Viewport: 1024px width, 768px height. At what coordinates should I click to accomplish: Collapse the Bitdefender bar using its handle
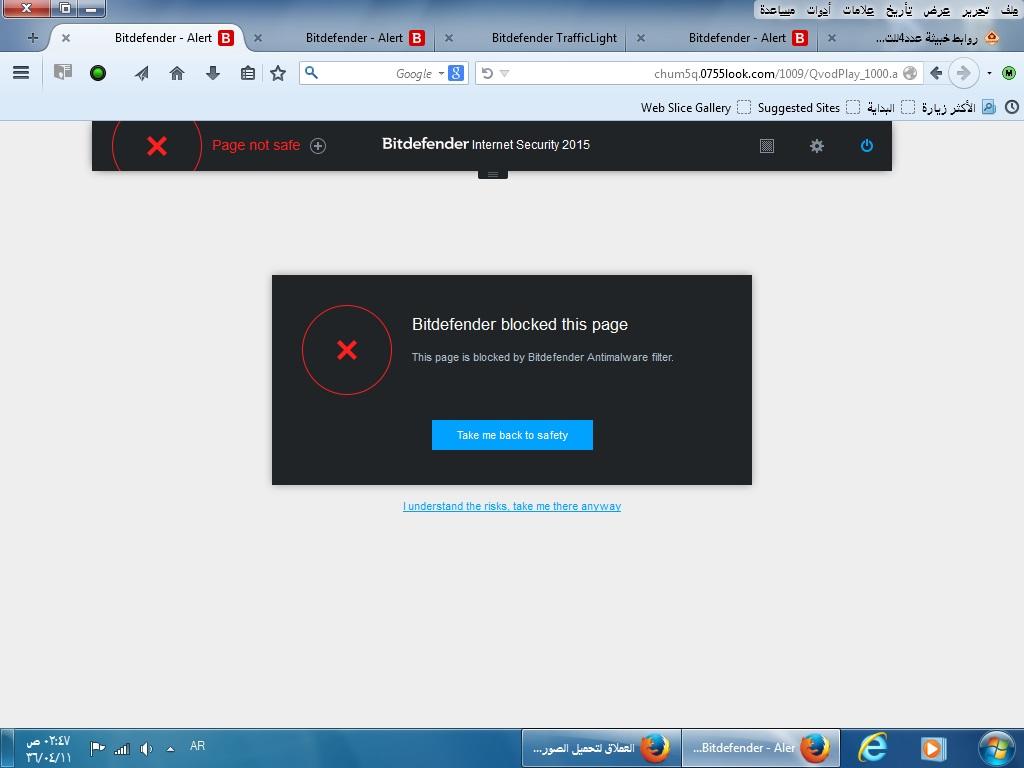click(x=493, y=174)
